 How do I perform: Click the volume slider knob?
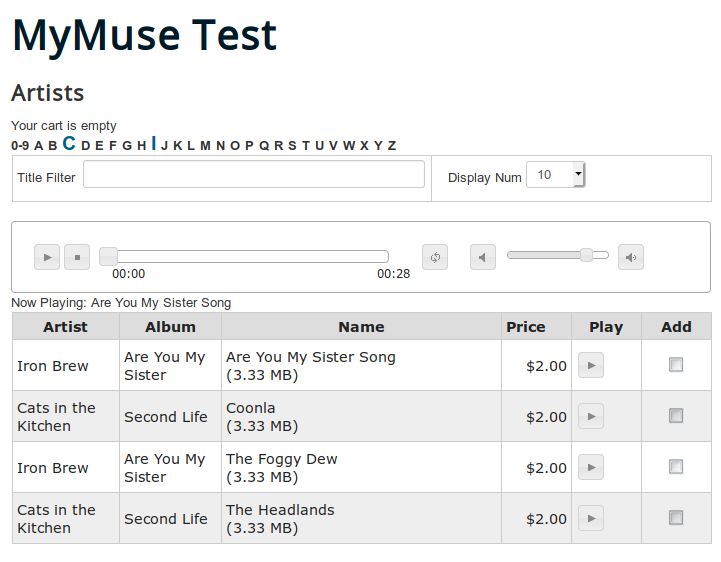coord(586,255)
